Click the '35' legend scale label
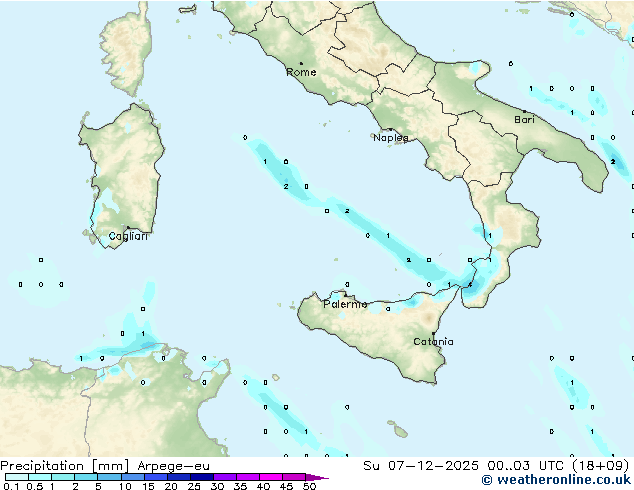The height and width of the screenshot is (490, 634). tap(240, 486)
